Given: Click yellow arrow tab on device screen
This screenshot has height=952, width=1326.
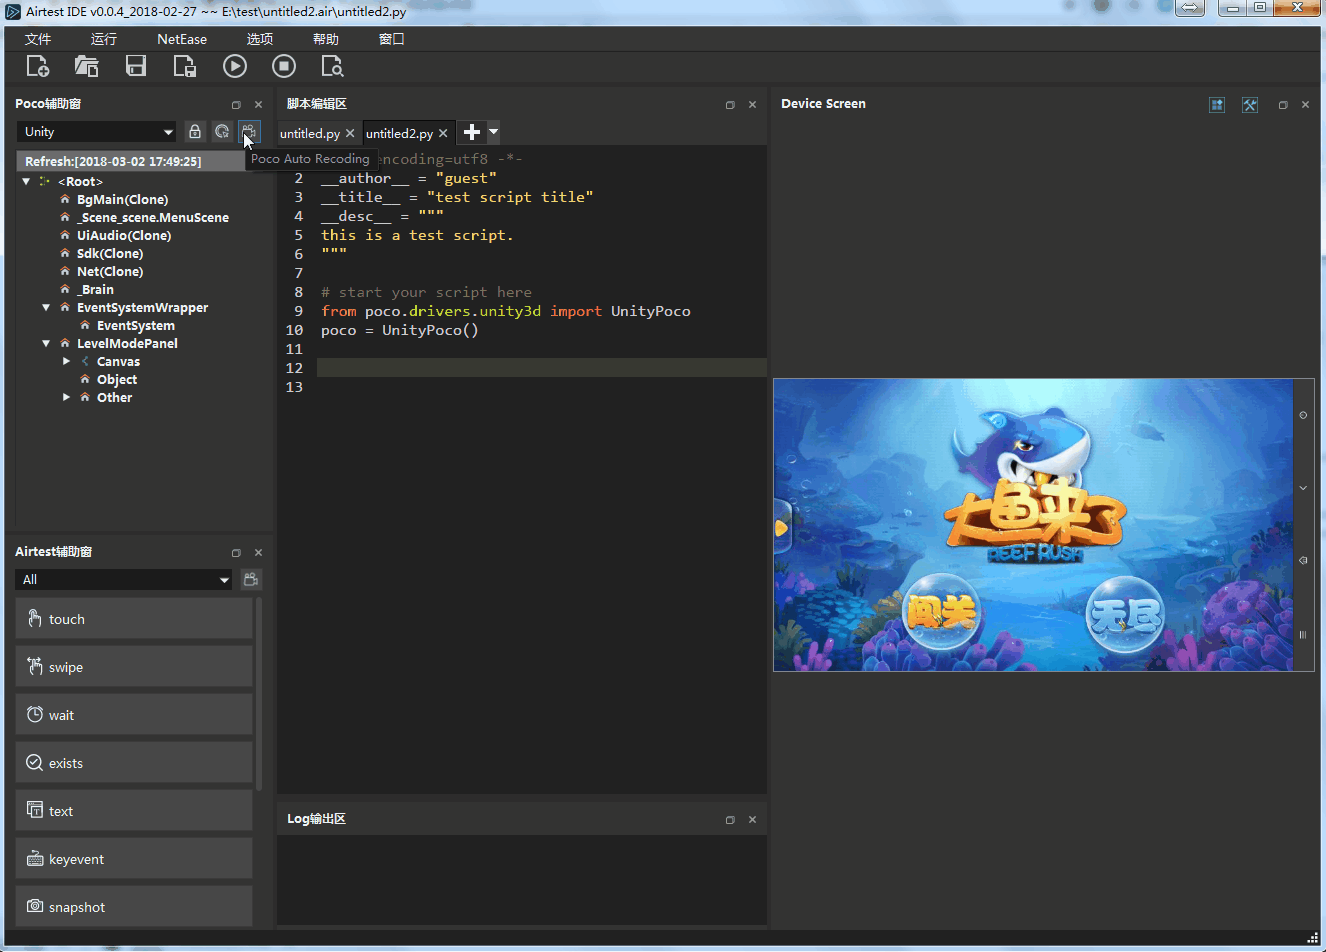Looking at the screenshot, I should click(781, 528).
